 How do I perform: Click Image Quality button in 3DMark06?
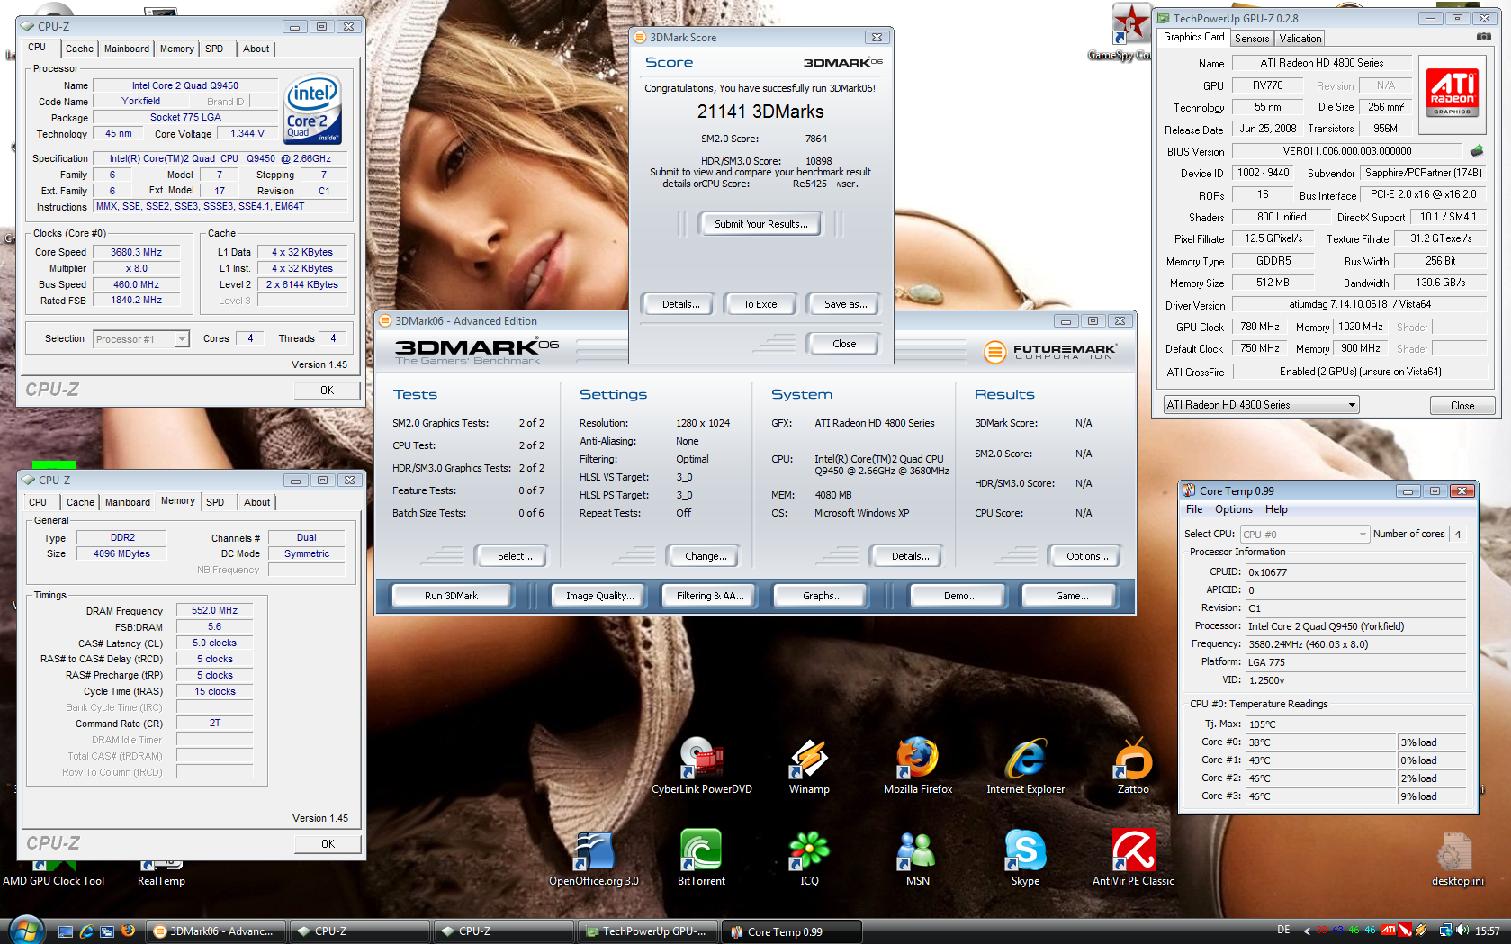tap(599, 595)
